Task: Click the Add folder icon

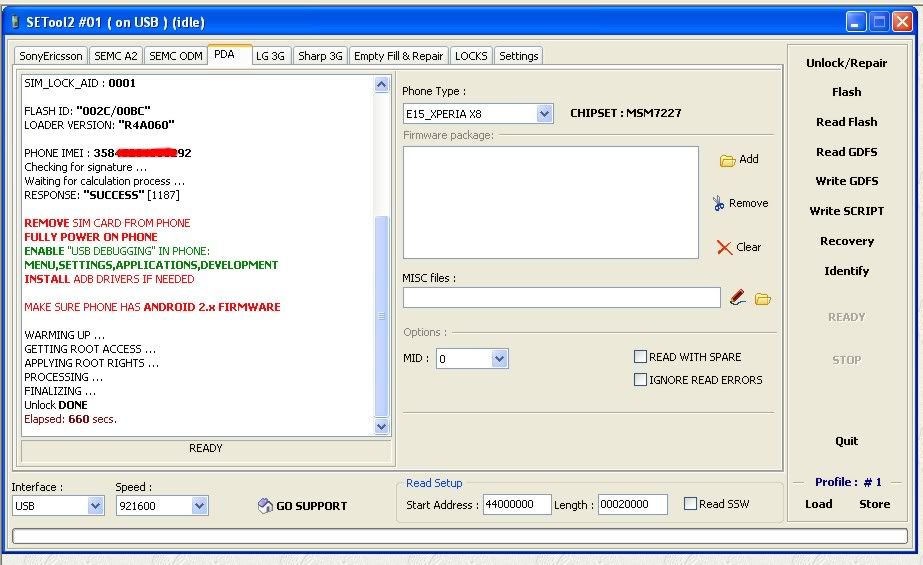Action: 728,160
